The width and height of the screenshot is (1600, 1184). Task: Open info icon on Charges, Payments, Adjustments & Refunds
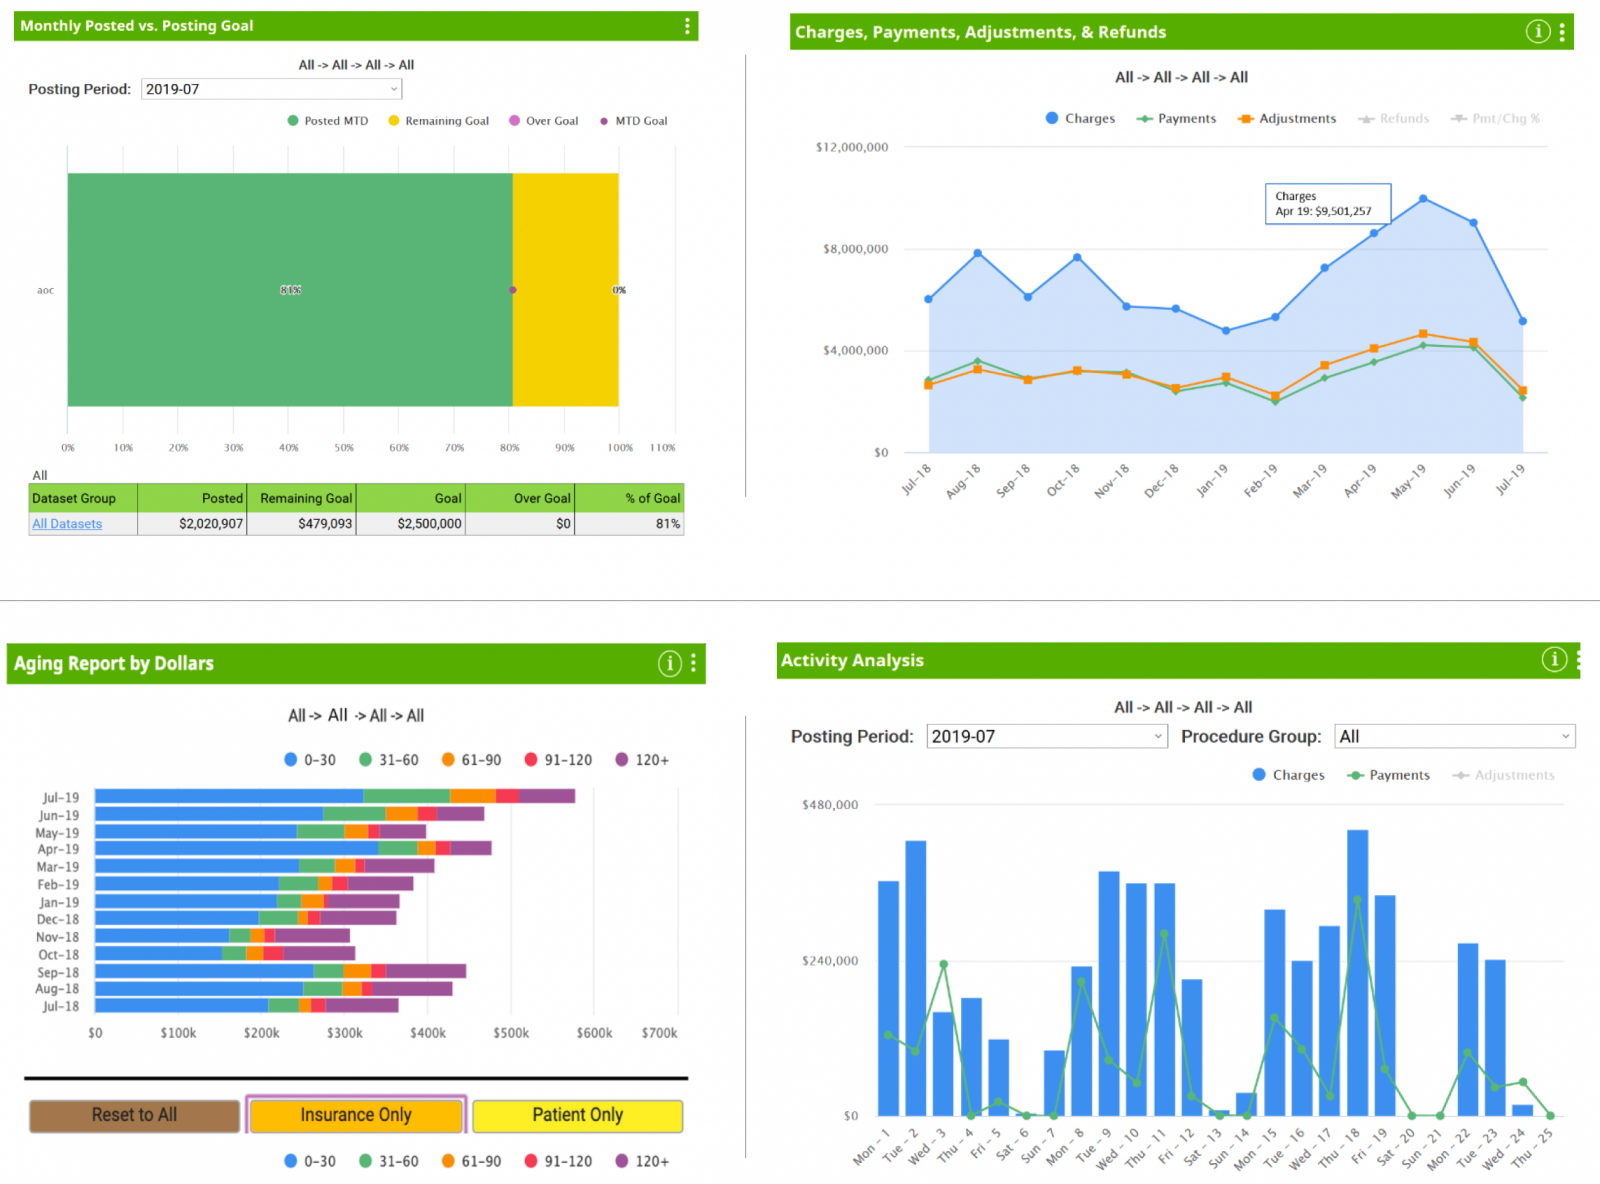tap(1538, 32)
